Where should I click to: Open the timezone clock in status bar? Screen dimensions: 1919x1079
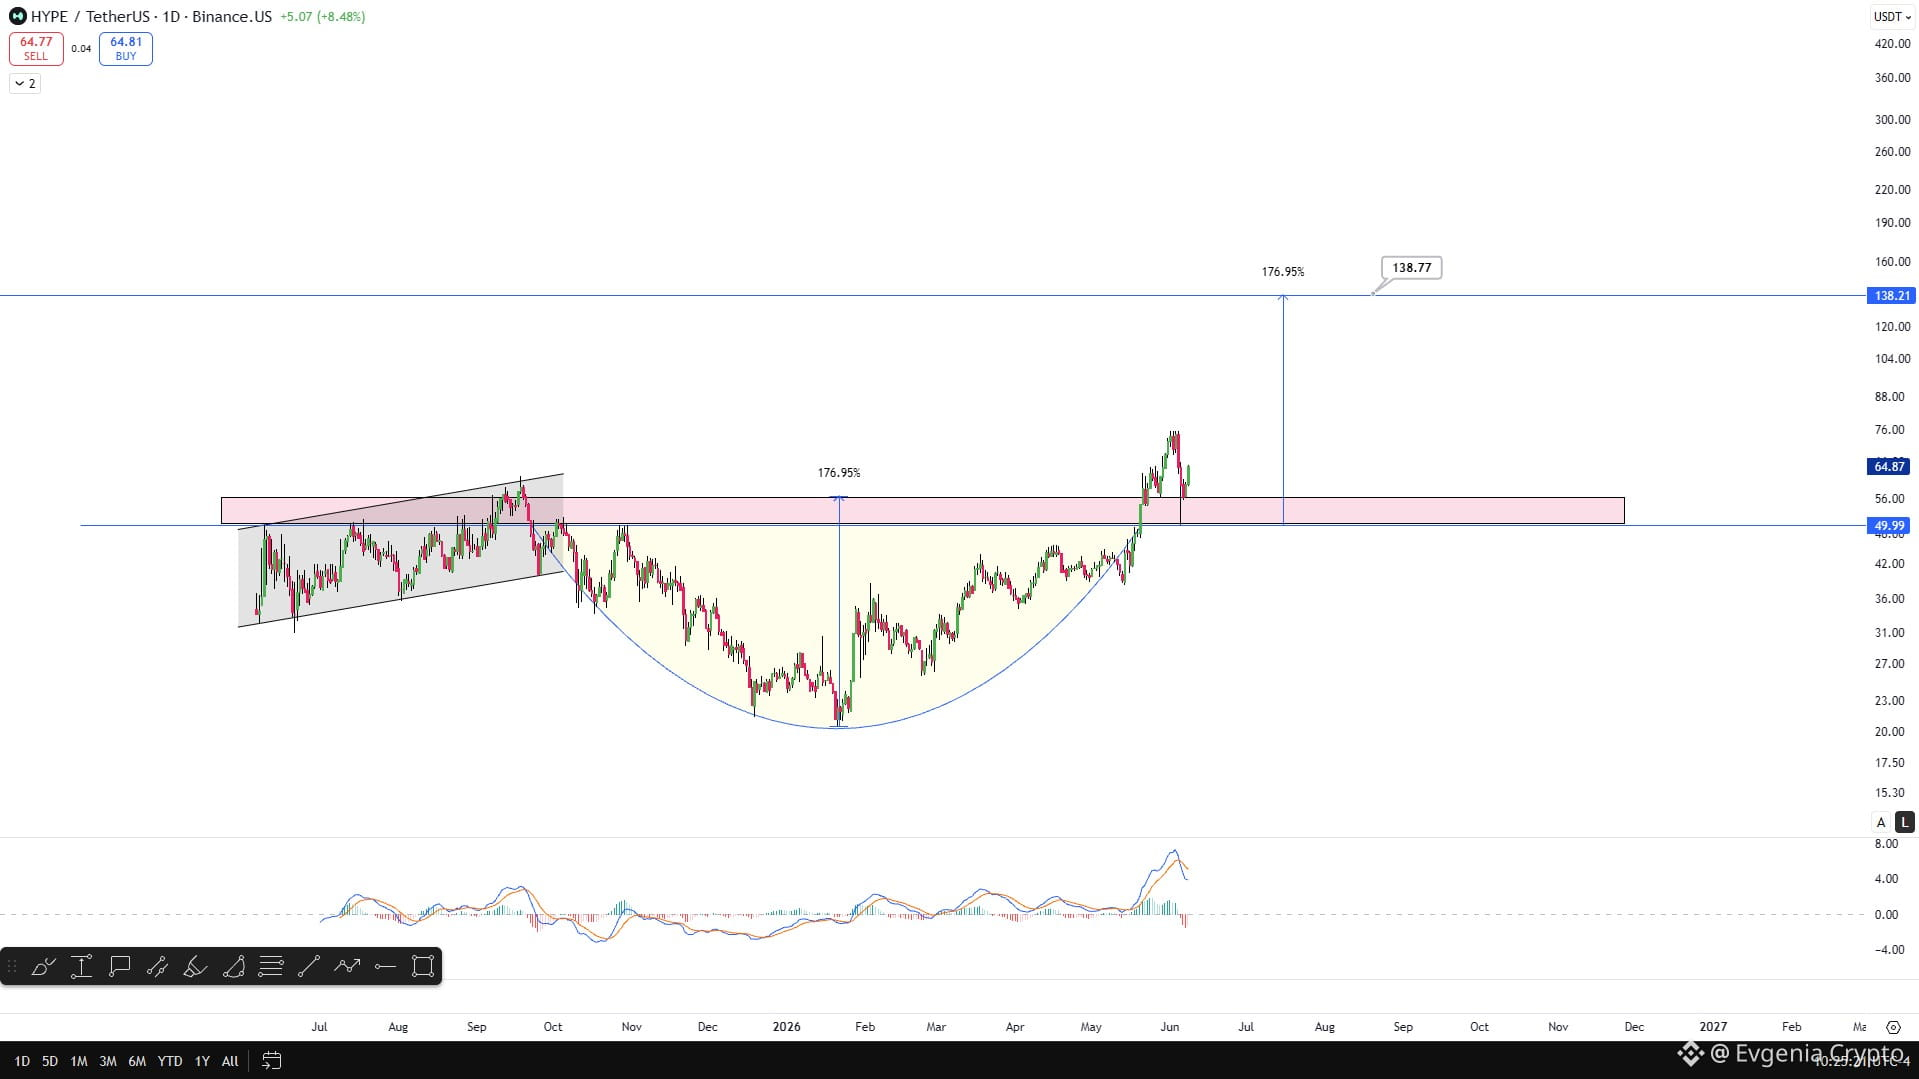tap(1861, 1062)
